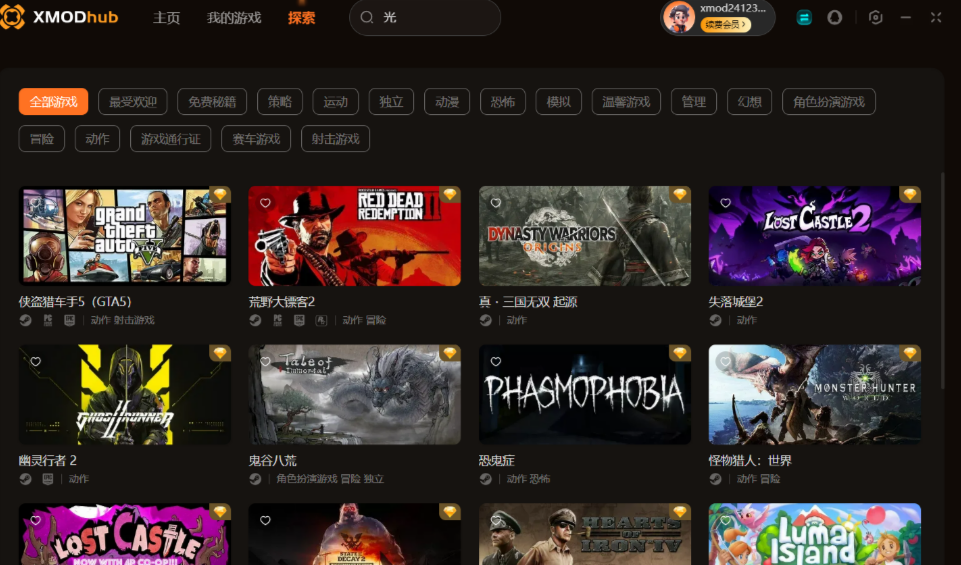Image resolution: width=961 pixels, height=565 pixels.
Task: Click Steam icon under 鬼谷八荒
Action: (x=255, y=479)
